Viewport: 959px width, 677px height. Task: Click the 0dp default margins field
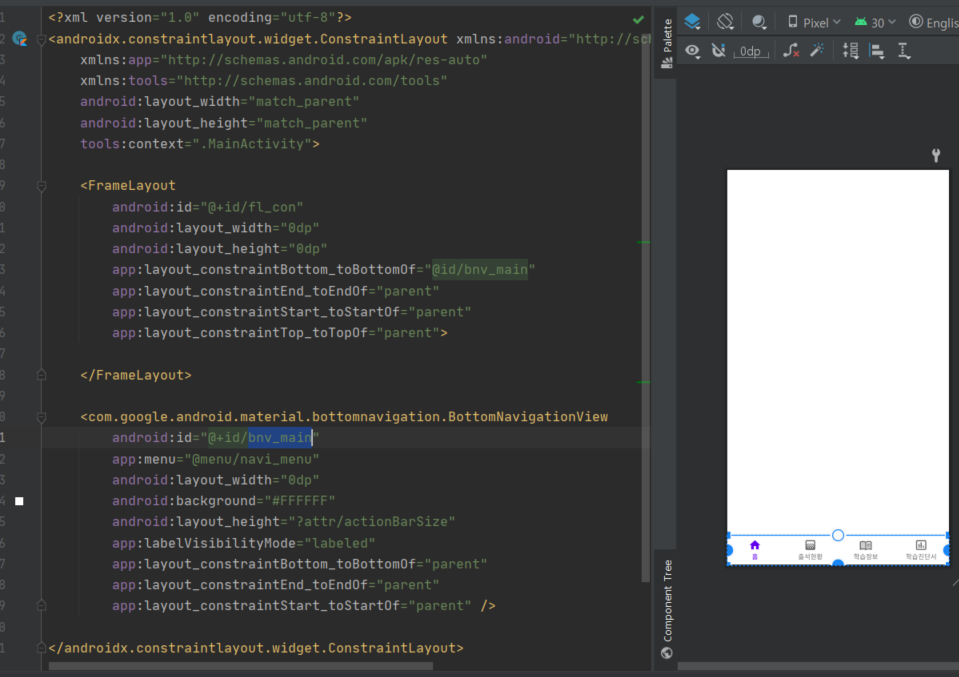pos(750,51)
